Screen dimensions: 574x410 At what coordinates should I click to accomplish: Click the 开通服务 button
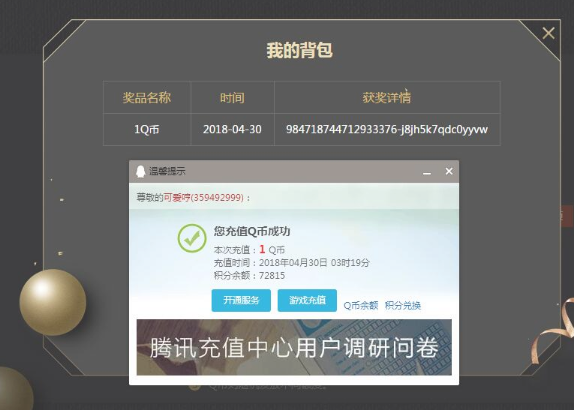(241, 301)
